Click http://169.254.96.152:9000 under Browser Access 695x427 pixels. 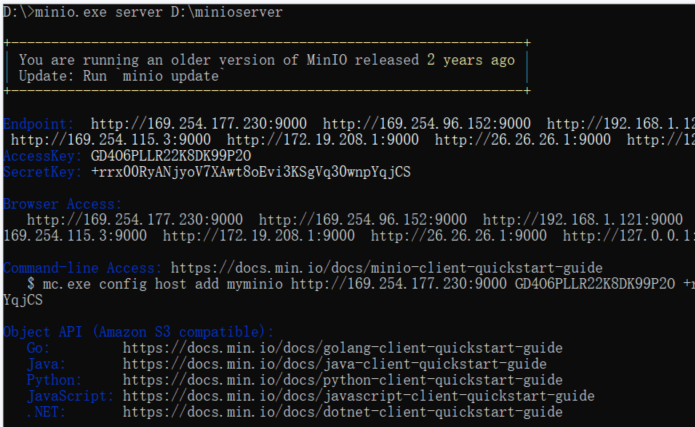[x=363, y=219]
